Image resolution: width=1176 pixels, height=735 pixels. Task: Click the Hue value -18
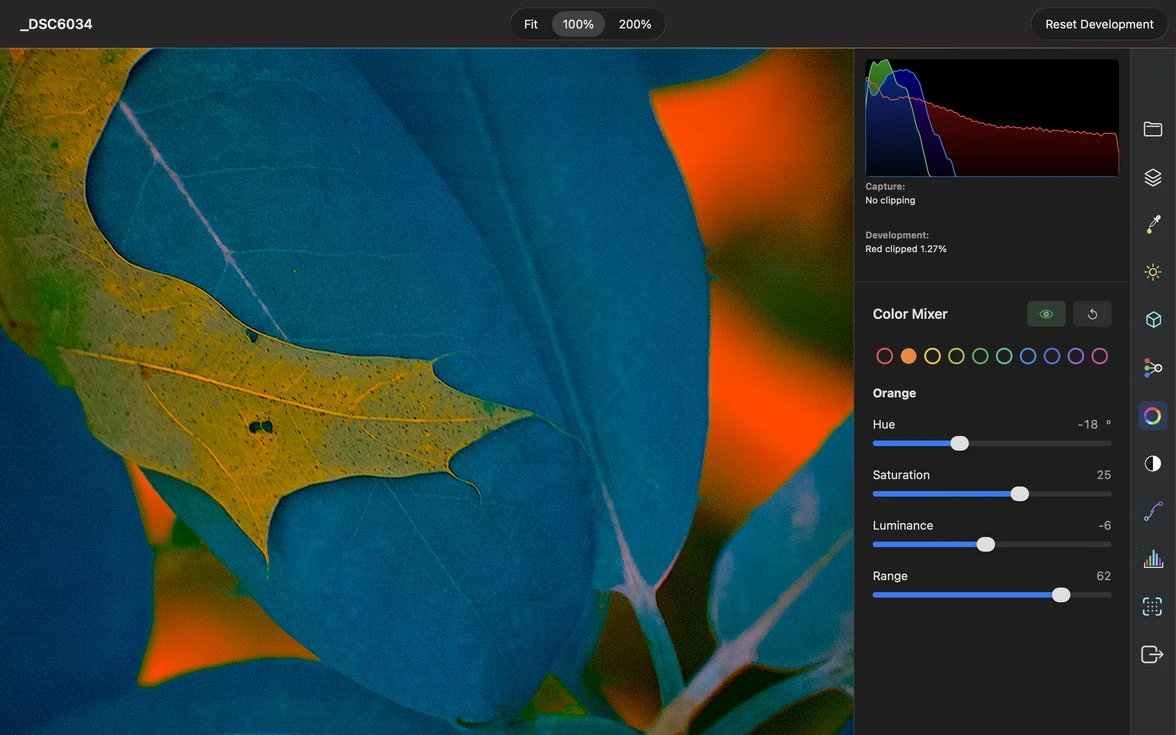point(1088,424)
